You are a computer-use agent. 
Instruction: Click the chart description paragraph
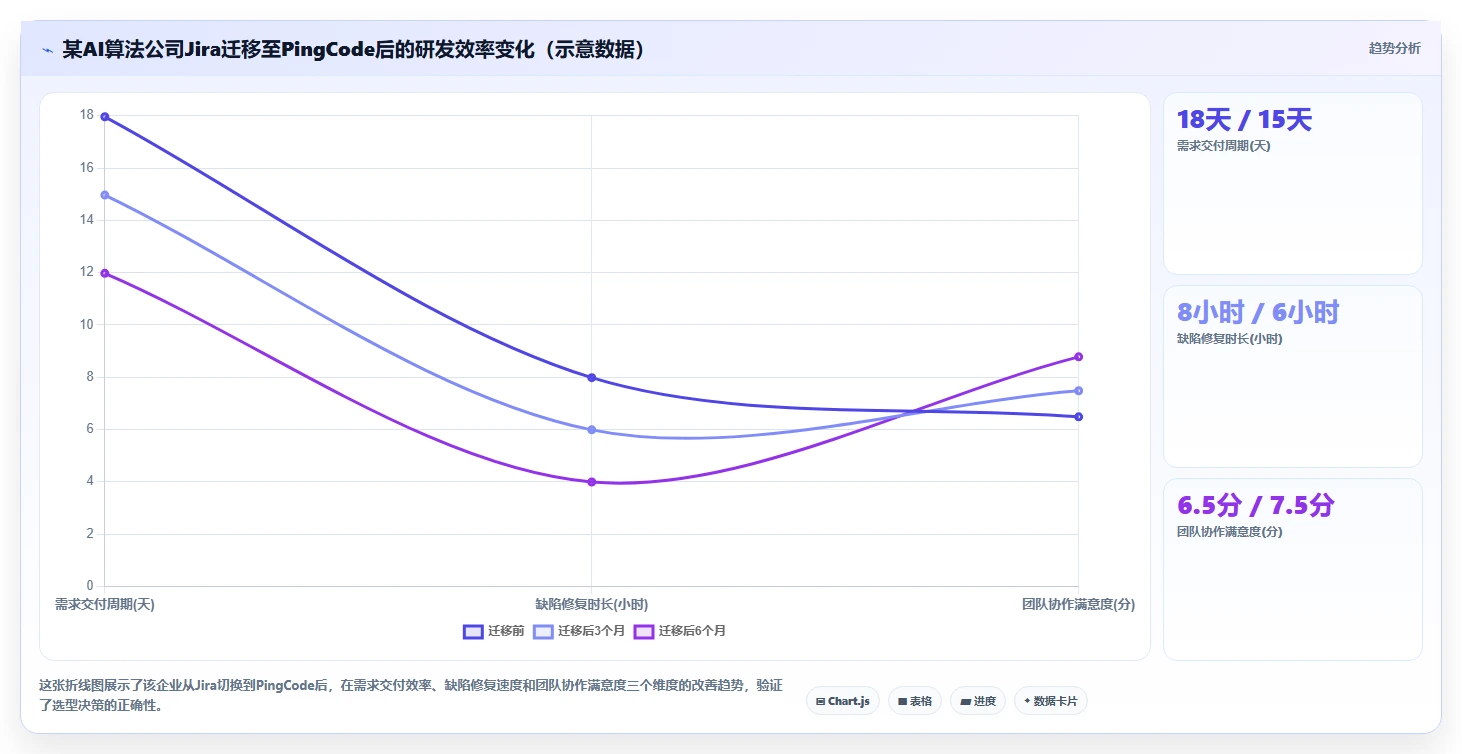410,695
